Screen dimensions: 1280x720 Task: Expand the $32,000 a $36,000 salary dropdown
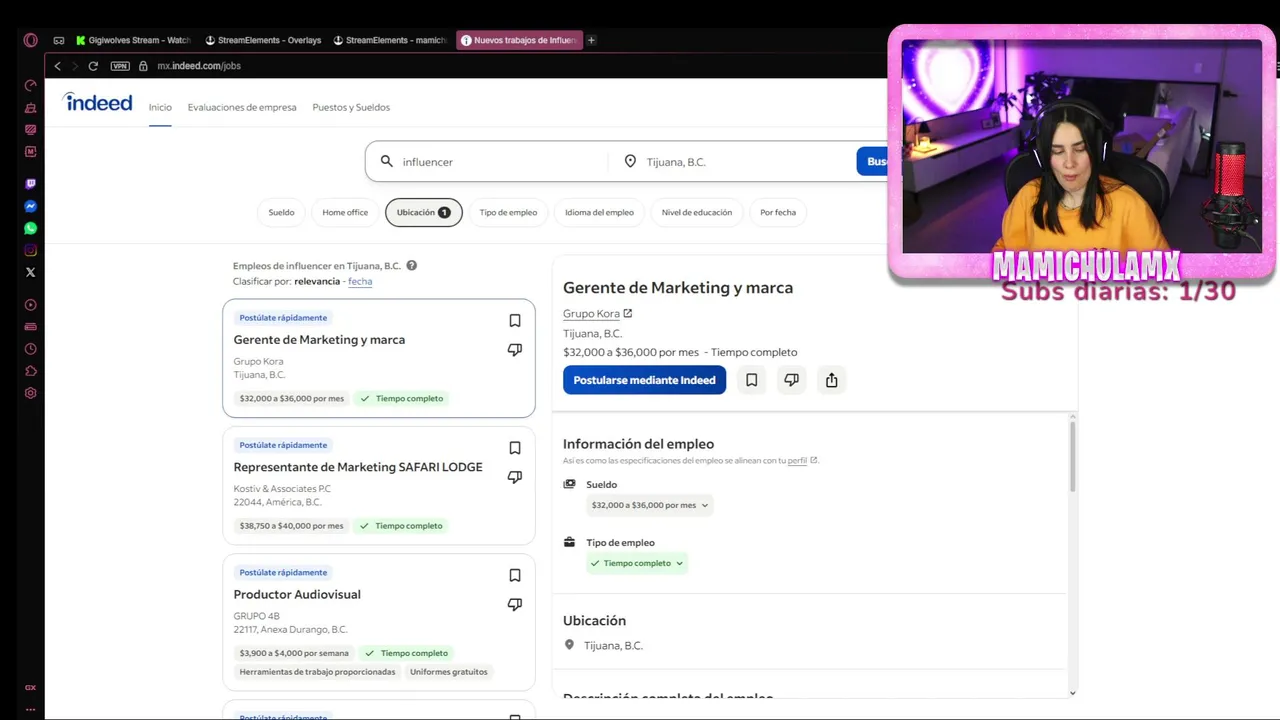650,505
